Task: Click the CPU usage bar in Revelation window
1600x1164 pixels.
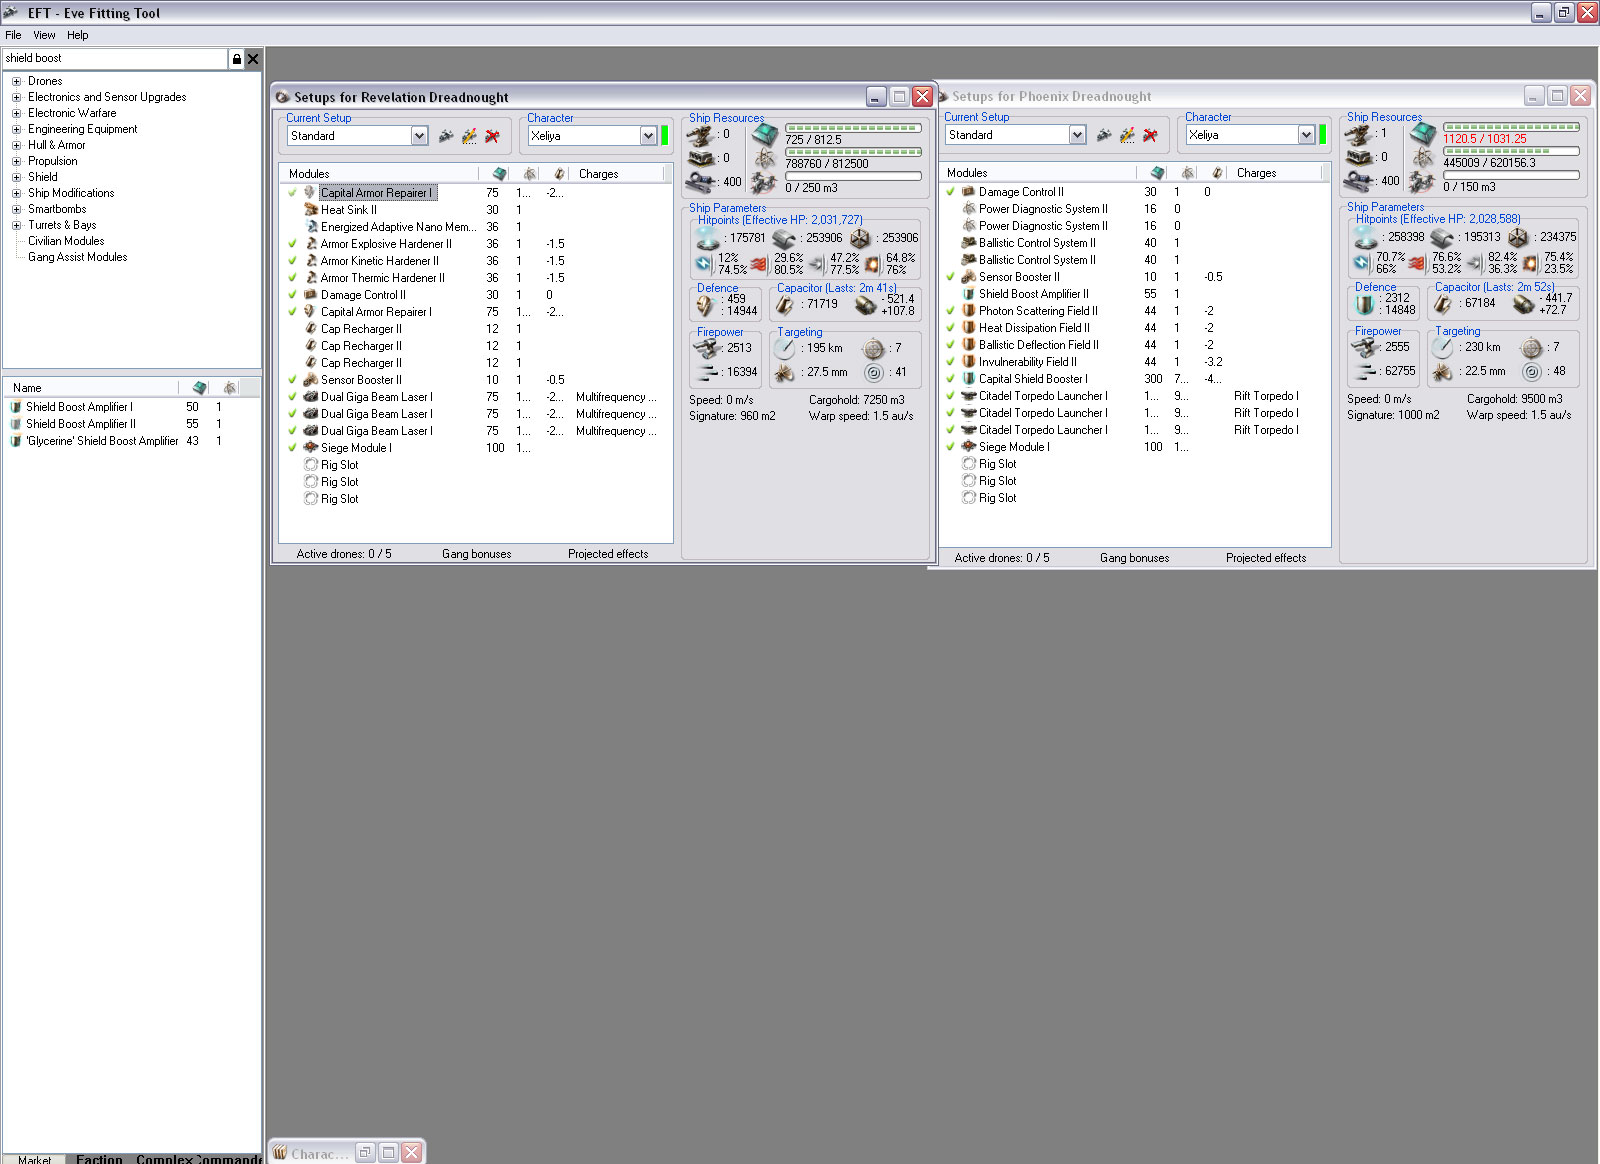Action: 853,128
